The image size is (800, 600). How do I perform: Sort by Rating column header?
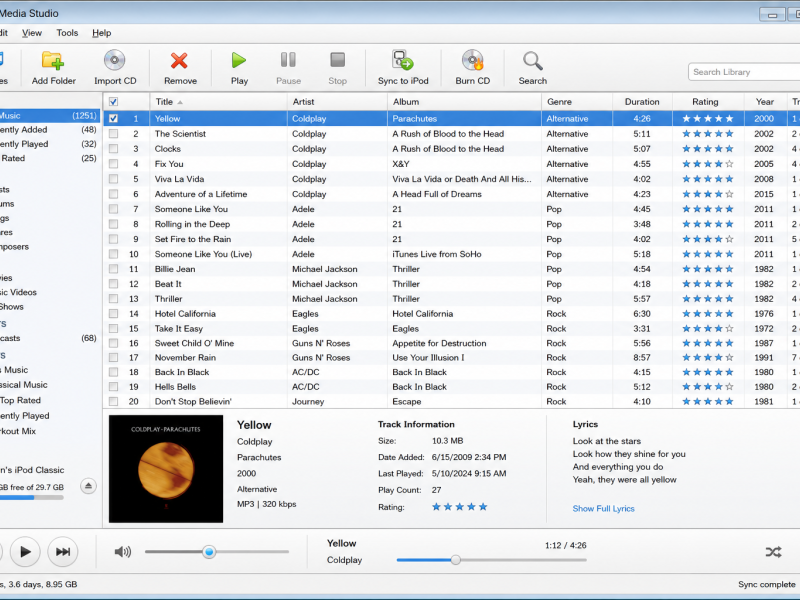(708, 102)
